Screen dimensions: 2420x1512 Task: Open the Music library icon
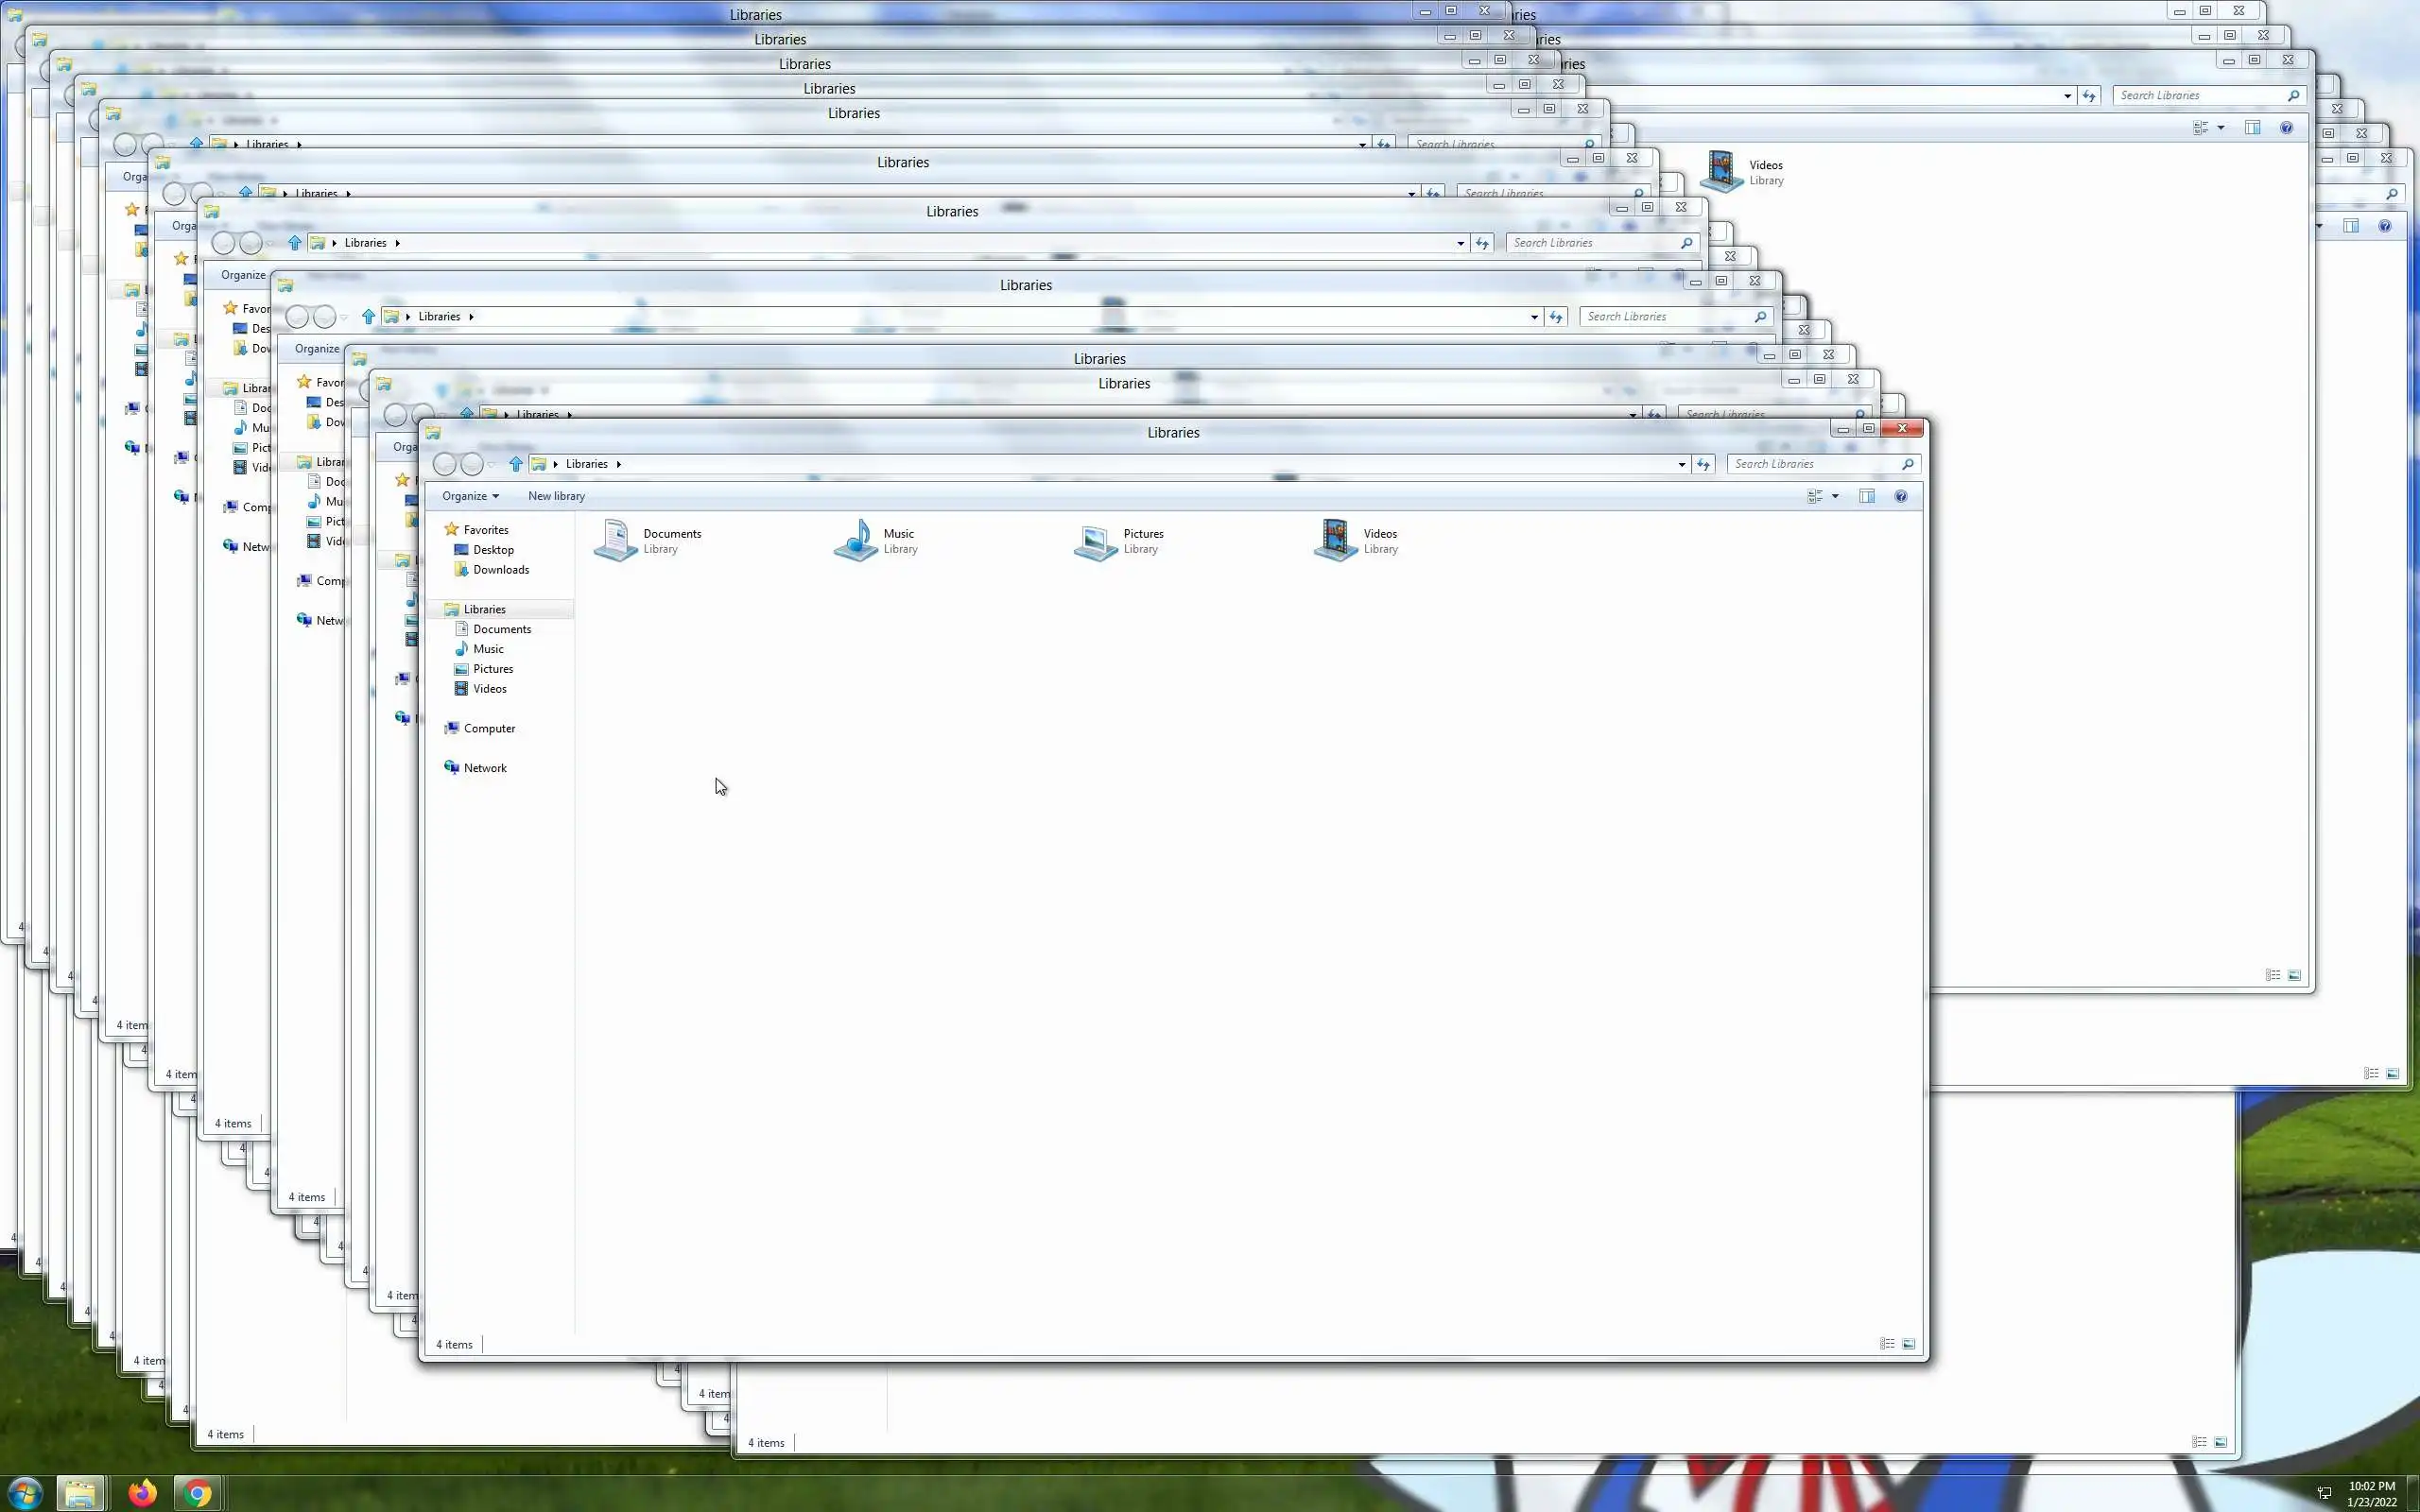click(x=856, y=540)
